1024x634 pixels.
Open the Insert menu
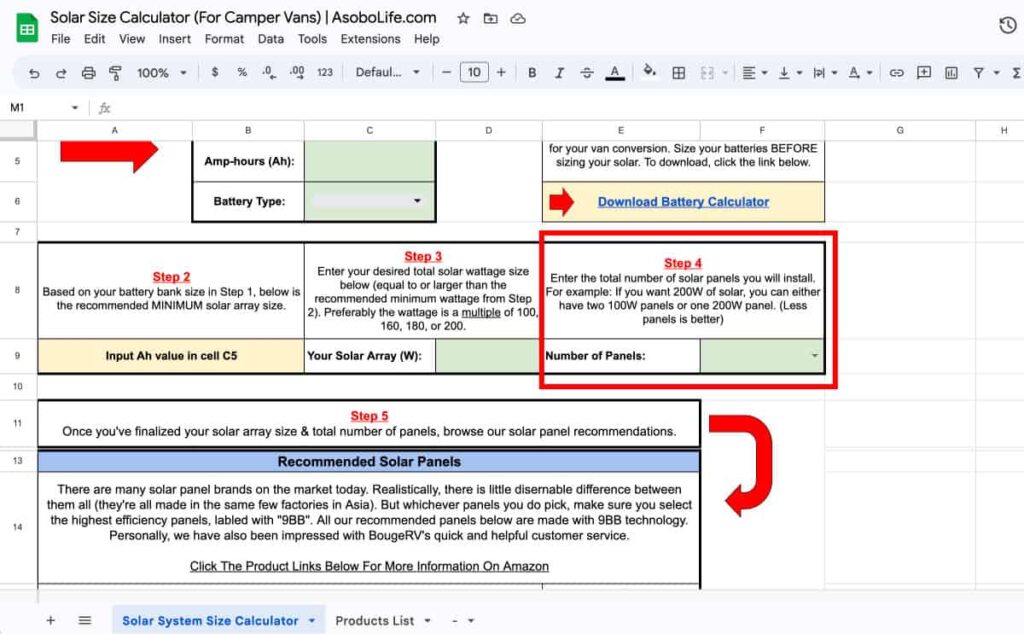pos(175,39)
